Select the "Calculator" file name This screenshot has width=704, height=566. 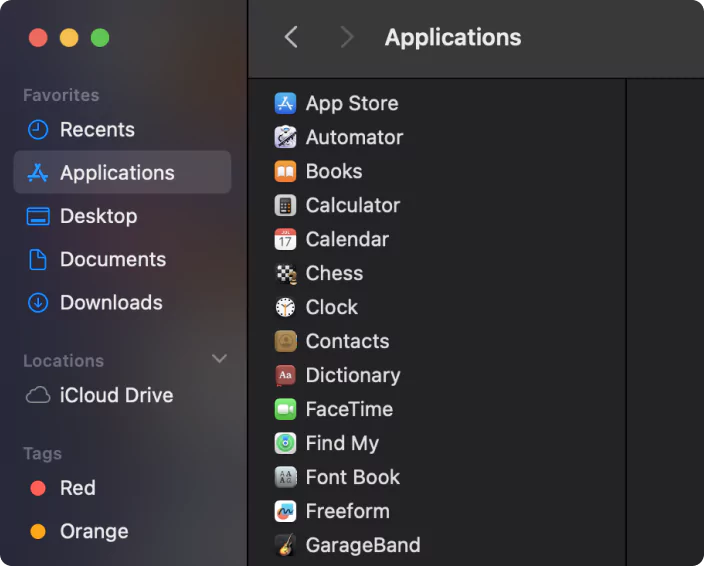353,205
